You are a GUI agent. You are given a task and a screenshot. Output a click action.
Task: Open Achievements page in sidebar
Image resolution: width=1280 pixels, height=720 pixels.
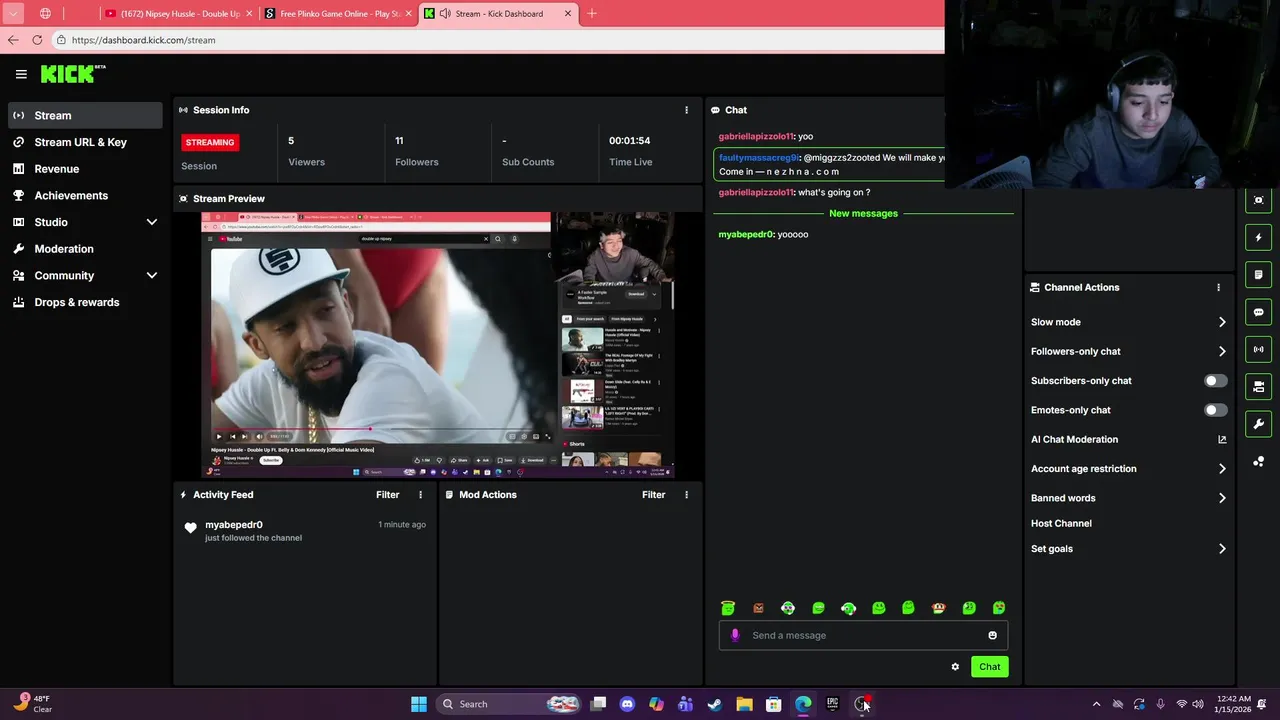pos(85,195)
